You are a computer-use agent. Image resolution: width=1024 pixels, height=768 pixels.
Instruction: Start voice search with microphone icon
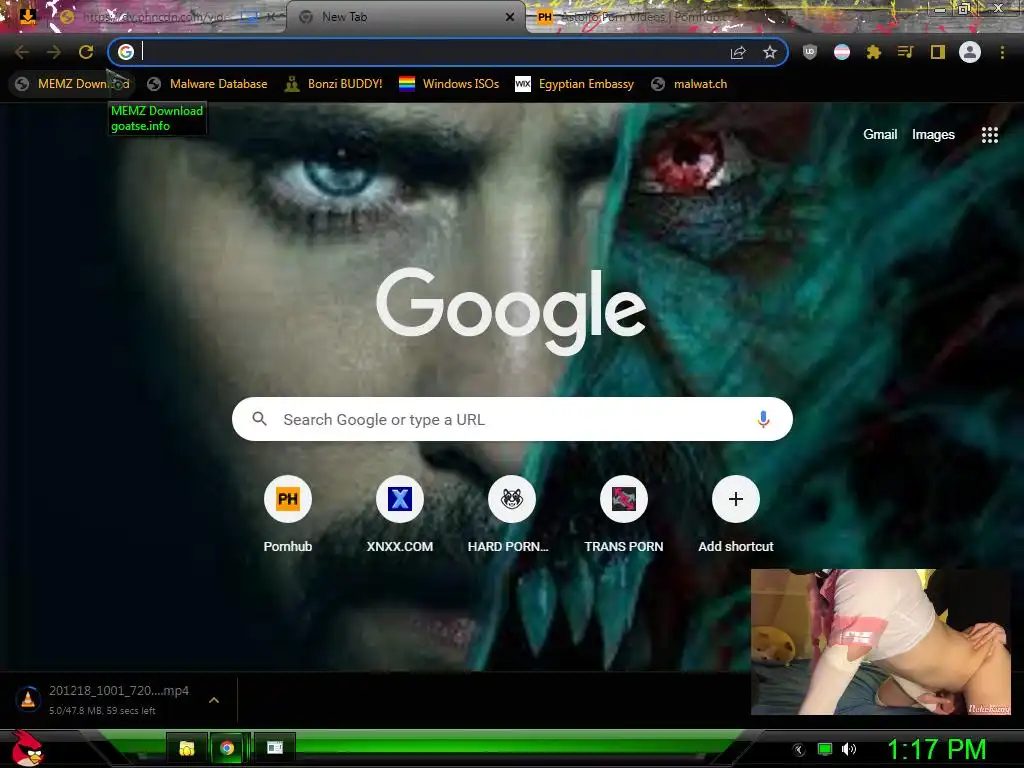coord(763,419)
